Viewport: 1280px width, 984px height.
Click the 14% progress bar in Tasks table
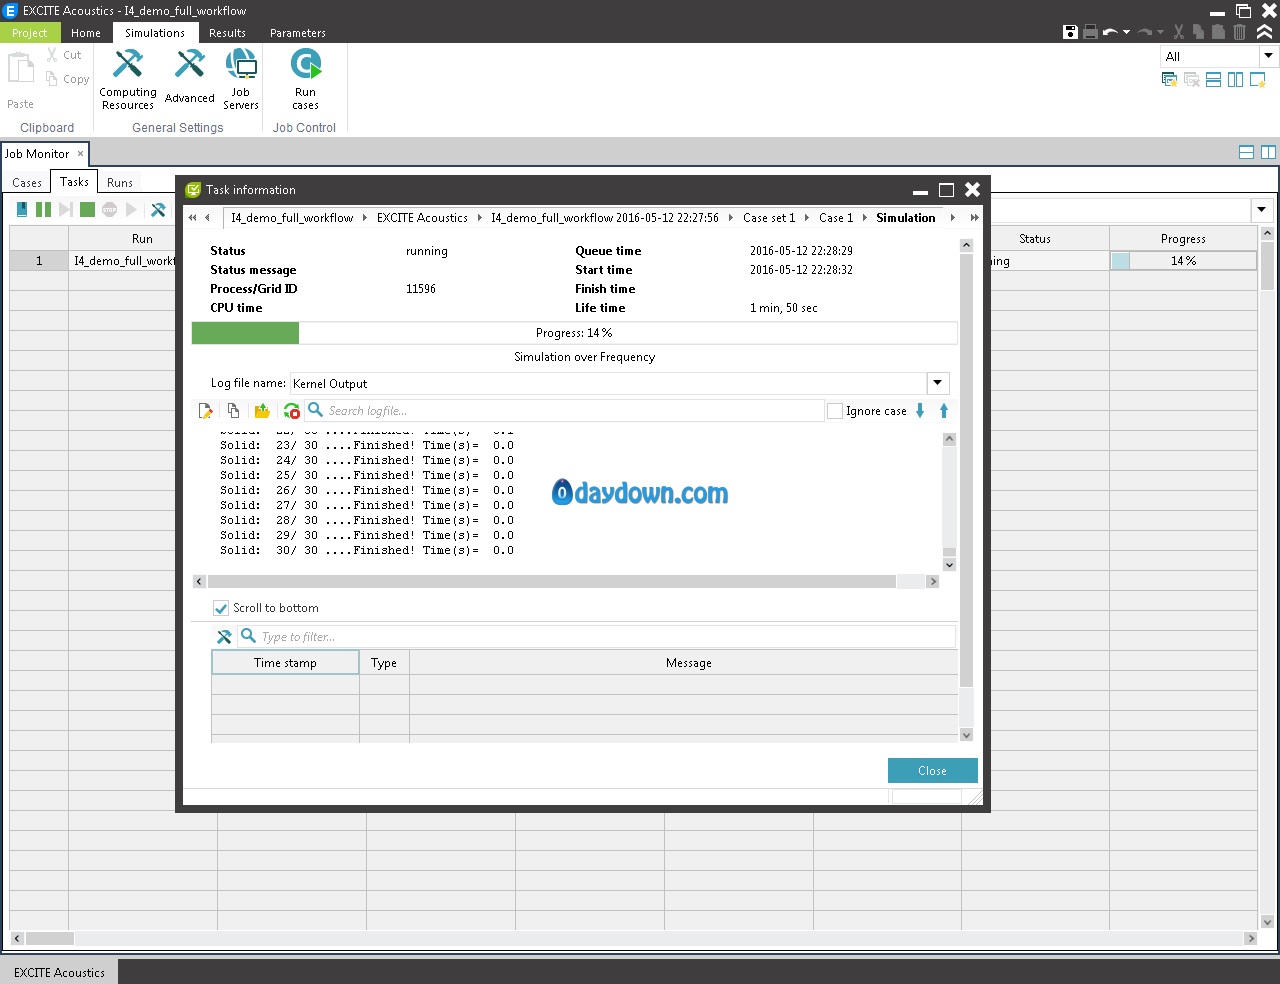[x=1183, y=260]
